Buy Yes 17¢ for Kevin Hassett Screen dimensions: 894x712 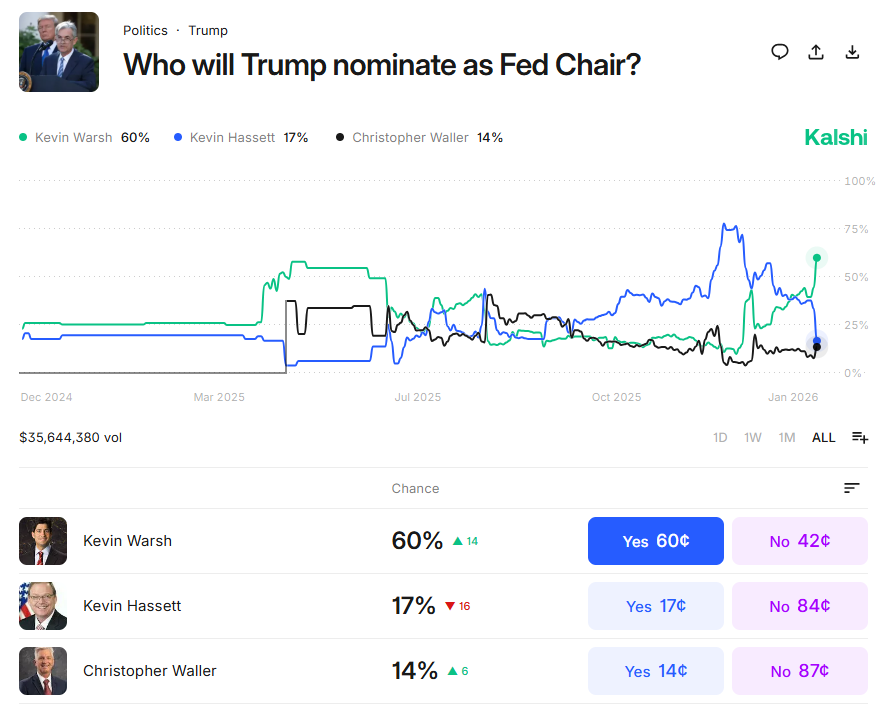pyautogui.click(x=655, y=606)
